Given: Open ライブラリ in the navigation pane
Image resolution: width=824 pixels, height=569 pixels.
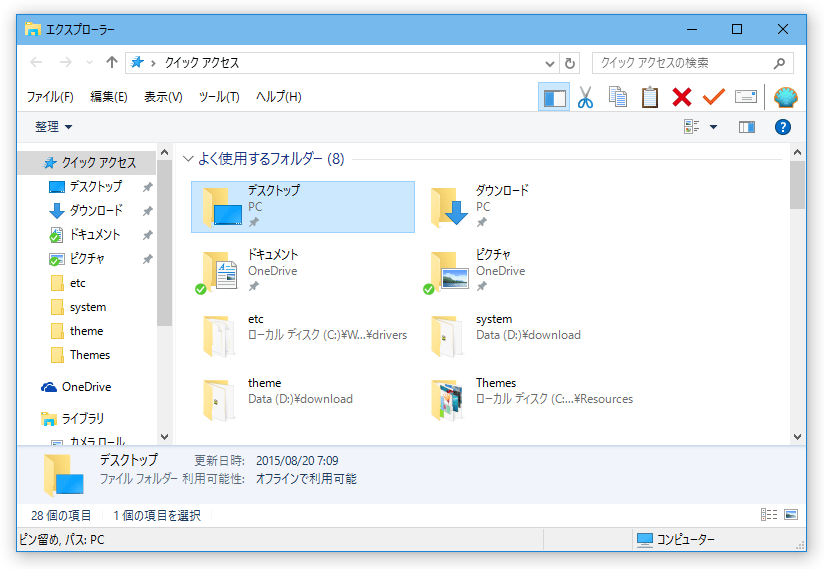Looking at the screenshot, I should tap(73, 419).
